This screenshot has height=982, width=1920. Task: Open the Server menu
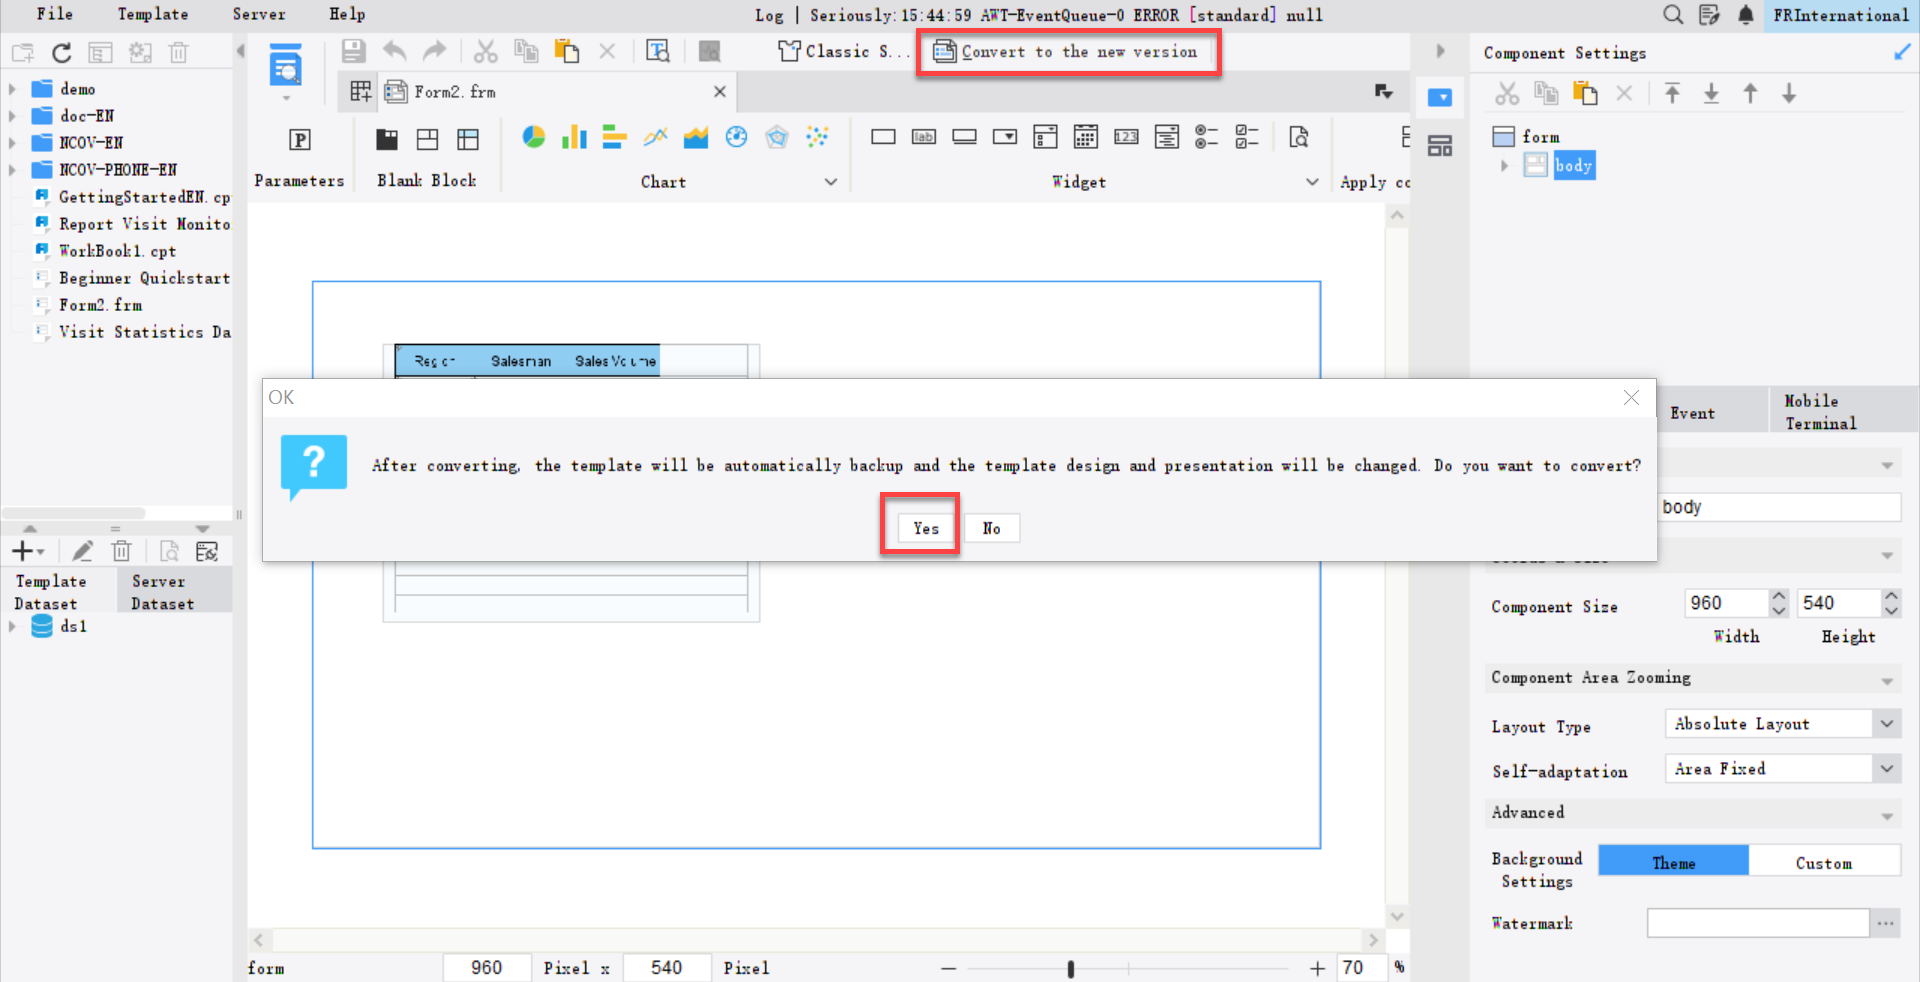(258, 14)
